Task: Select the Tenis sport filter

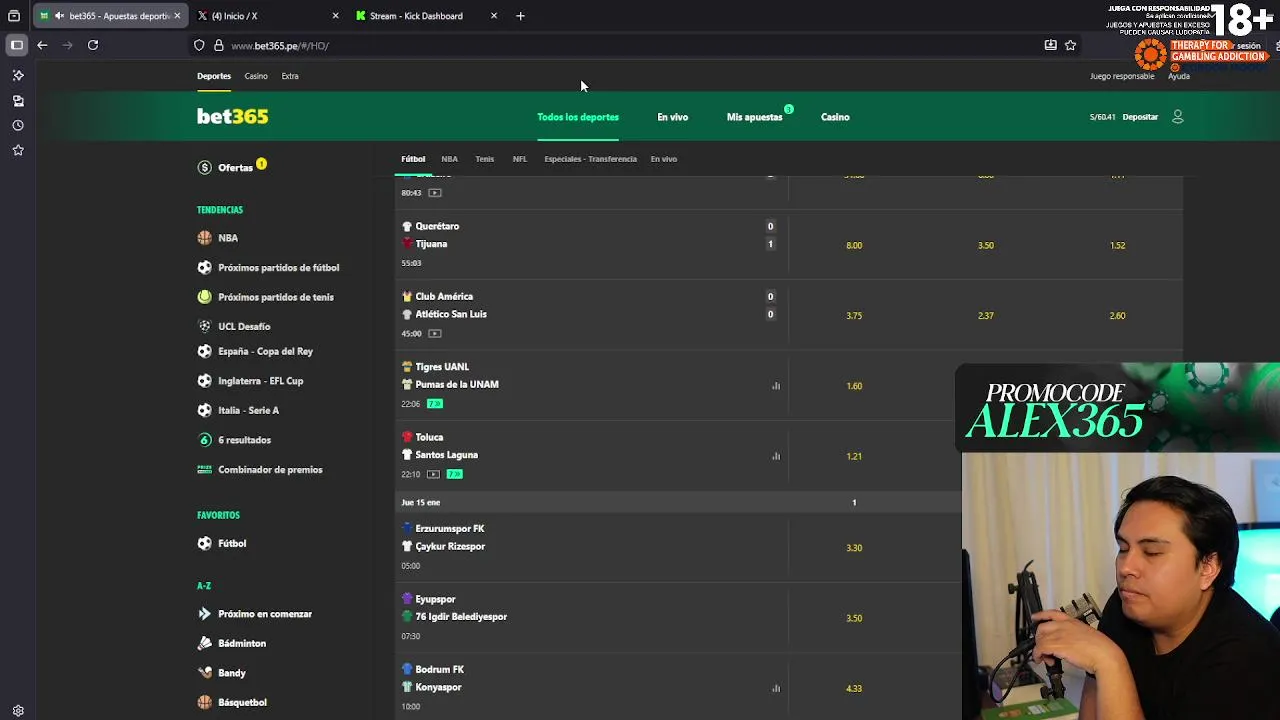Action: click(485, 159)
